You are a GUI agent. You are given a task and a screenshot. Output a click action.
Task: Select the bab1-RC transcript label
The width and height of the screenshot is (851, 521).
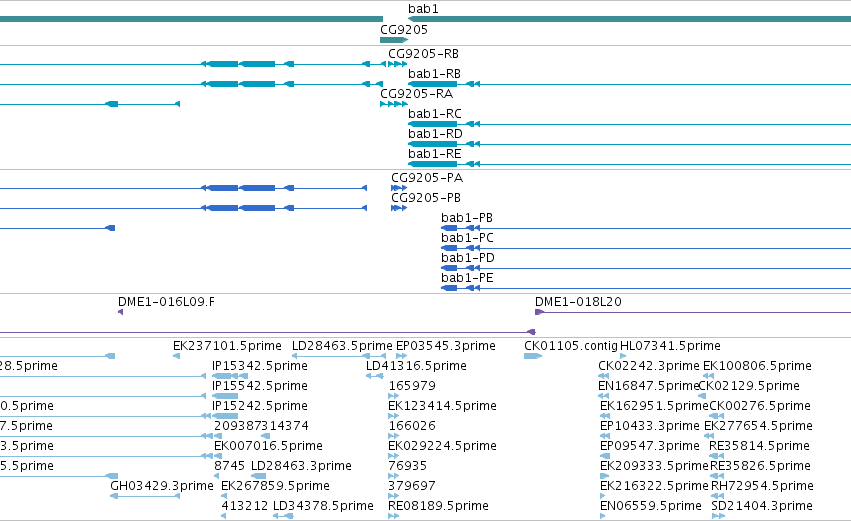[435, 113]
